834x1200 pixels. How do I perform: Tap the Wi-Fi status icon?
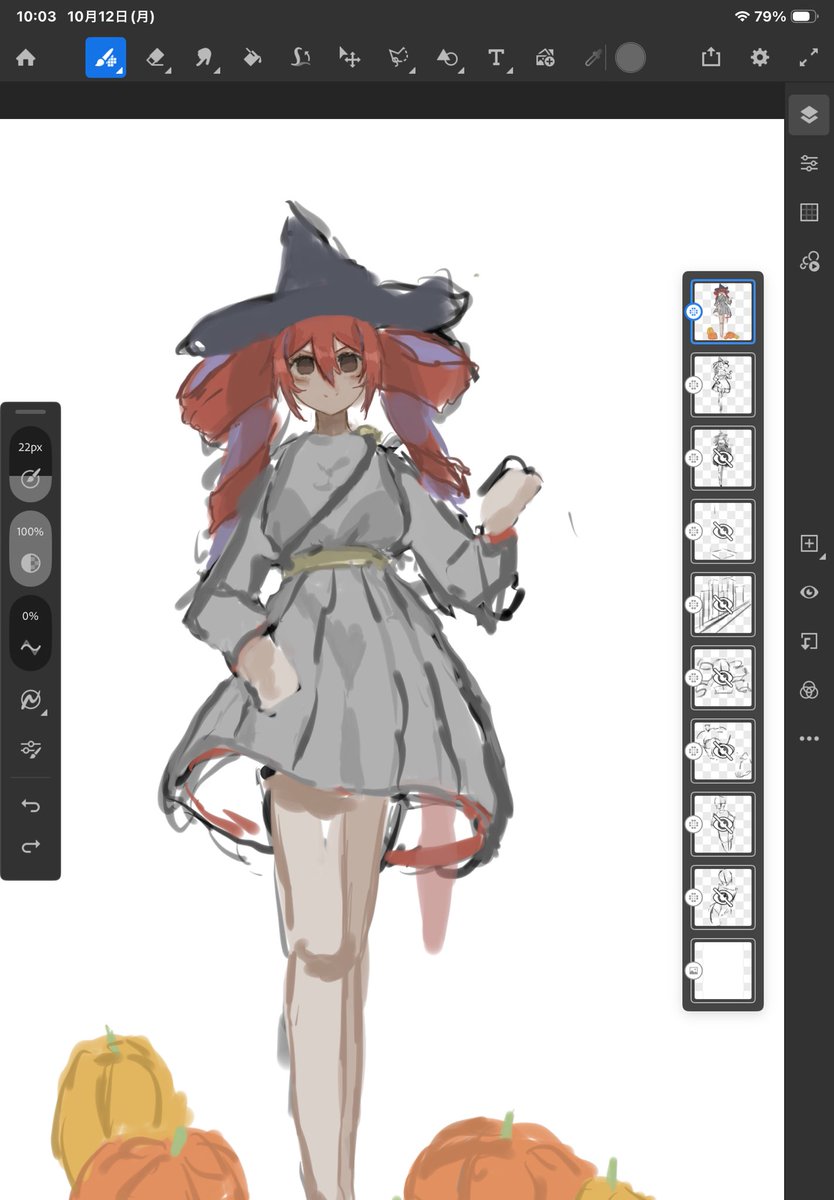click(x=742, y=17)
